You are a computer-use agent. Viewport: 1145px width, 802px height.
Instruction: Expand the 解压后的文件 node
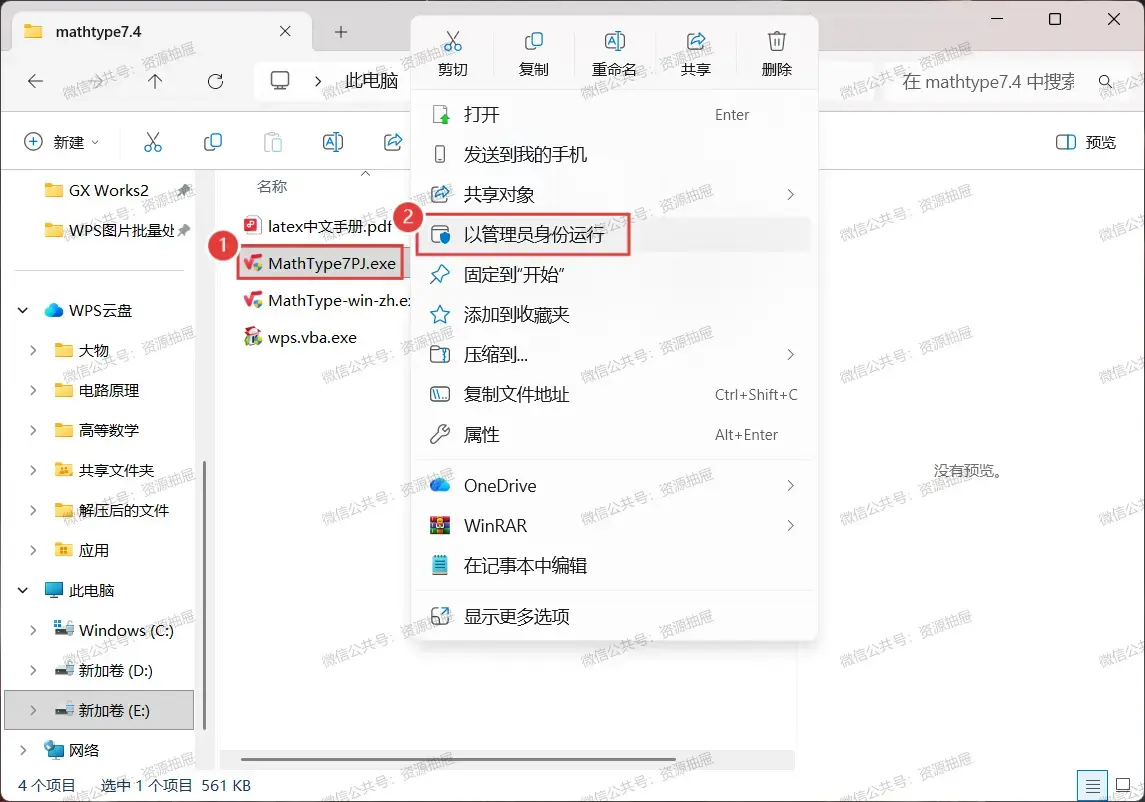(33, 511)
